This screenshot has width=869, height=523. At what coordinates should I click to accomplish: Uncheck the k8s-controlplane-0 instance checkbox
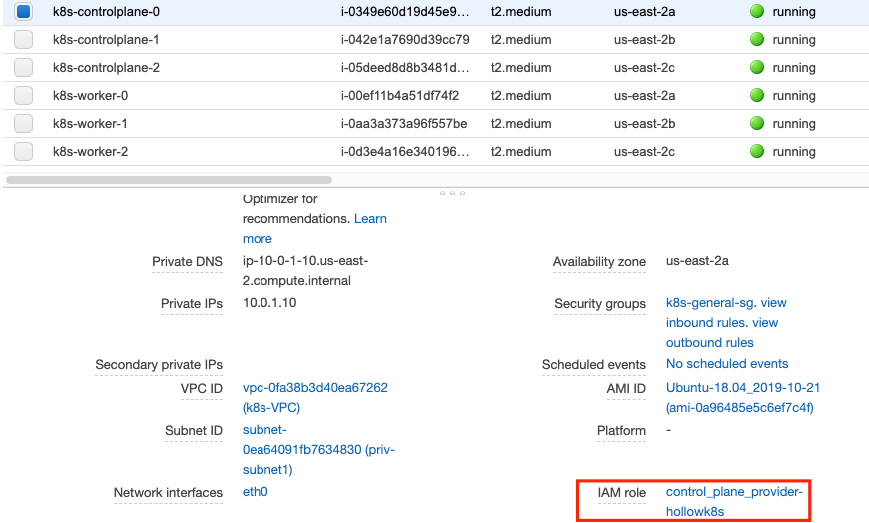click(x=24, y=12)
